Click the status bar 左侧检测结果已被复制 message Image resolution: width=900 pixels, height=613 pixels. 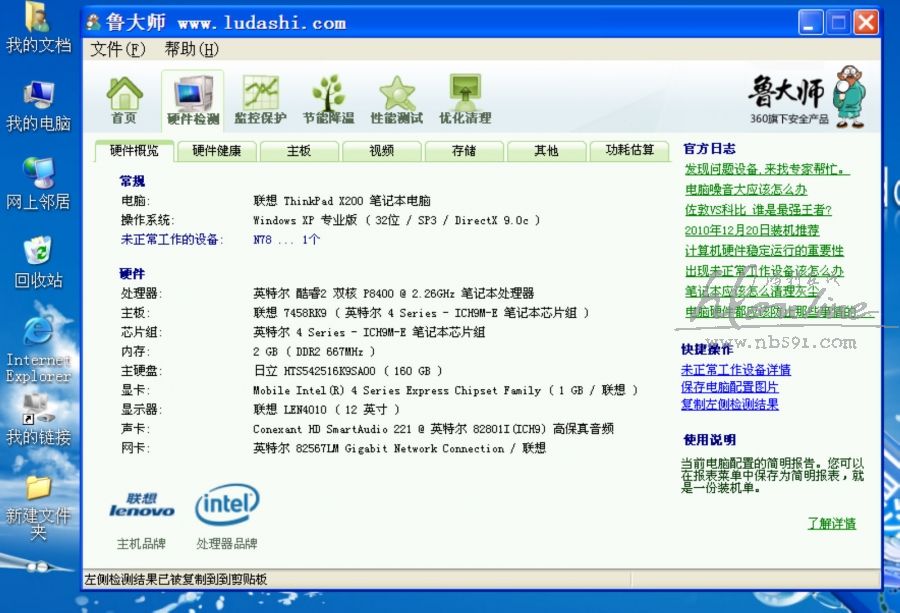tap(176, 579)
